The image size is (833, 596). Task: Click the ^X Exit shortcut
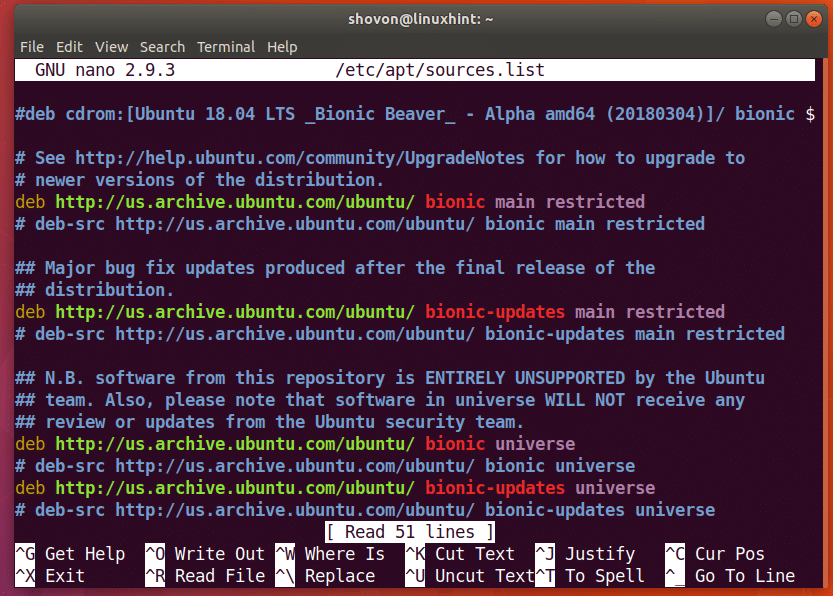[x=50, y=576]
